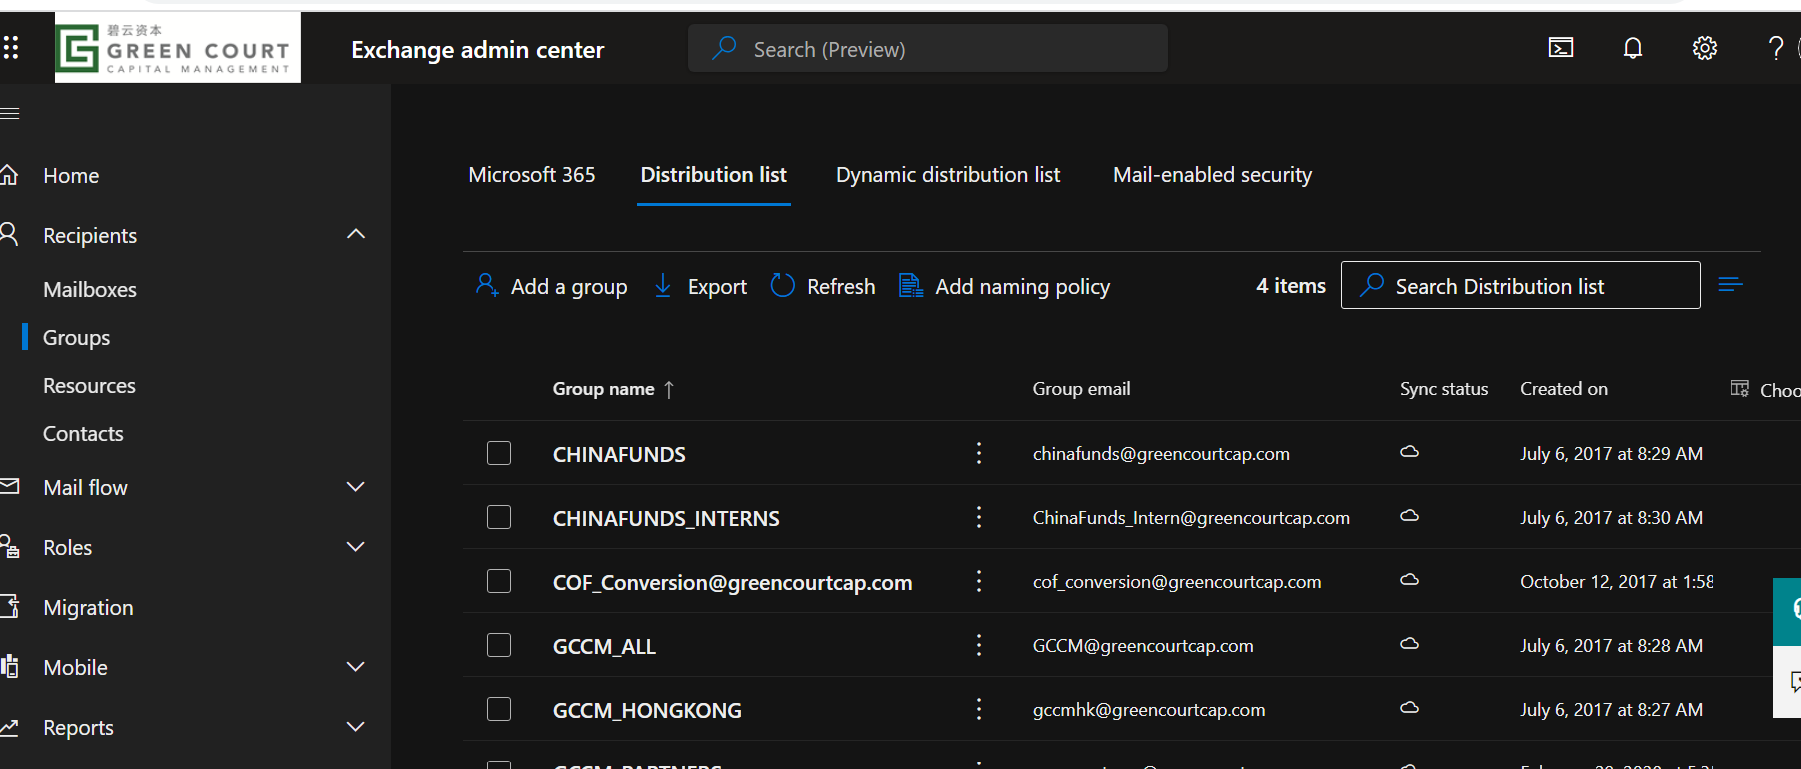
Task: Select the GCCM_HONGKONG checkbox
Action: coord(499,709)
